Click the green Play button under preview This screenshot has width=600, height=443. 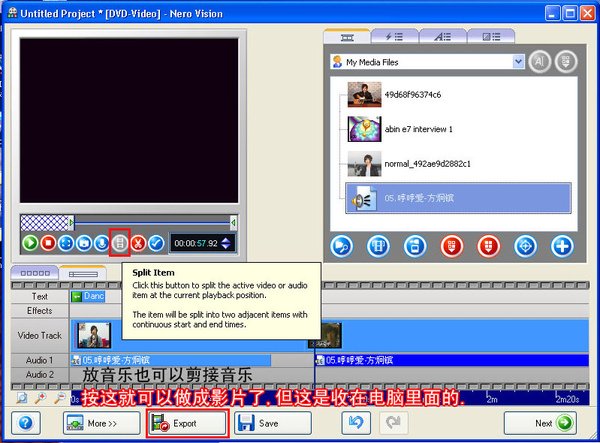[x=30, y=243]
